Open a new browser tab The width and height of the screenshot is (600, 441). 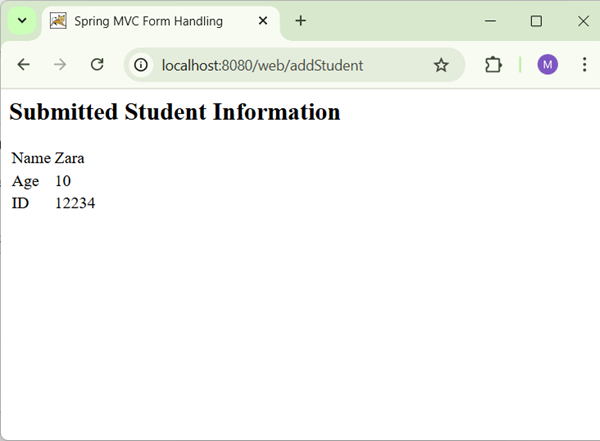tap(301, 21)
